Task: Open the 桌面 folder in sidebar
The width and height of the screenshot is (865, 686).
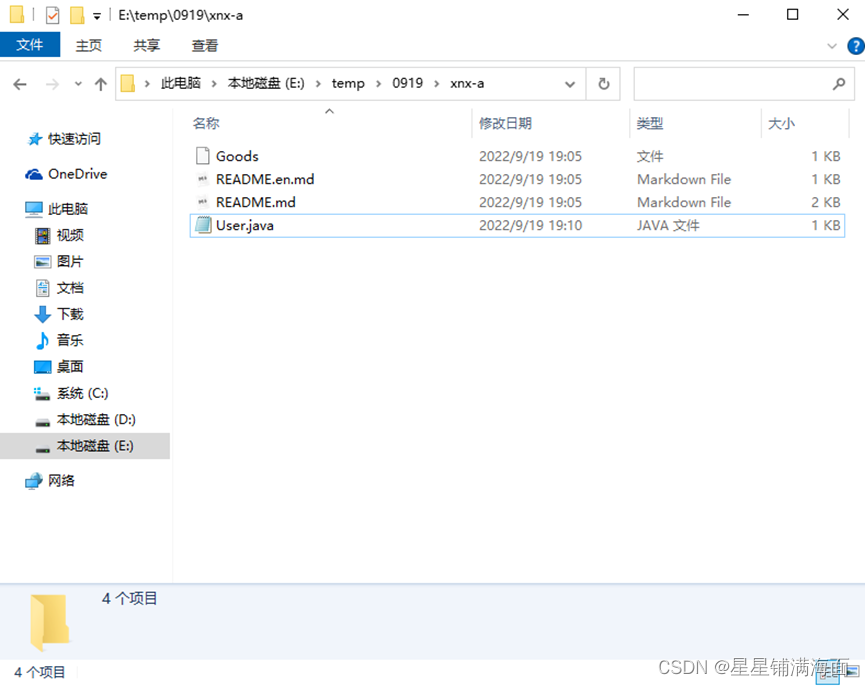Action: [x=70, y=367]
